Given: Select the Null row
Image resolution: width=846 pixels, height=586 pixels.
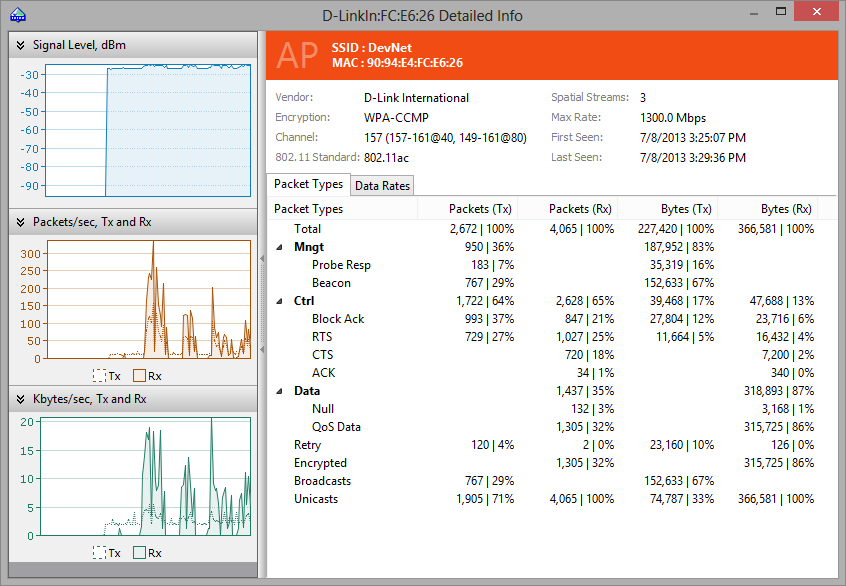Looking at the screenshot, I should pos(551,409).
